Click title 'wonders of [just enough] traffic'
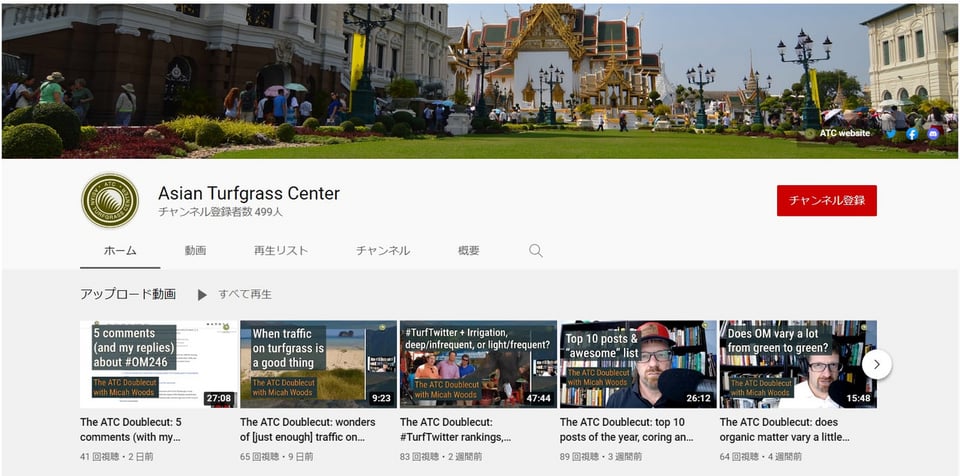 (308, 430)
